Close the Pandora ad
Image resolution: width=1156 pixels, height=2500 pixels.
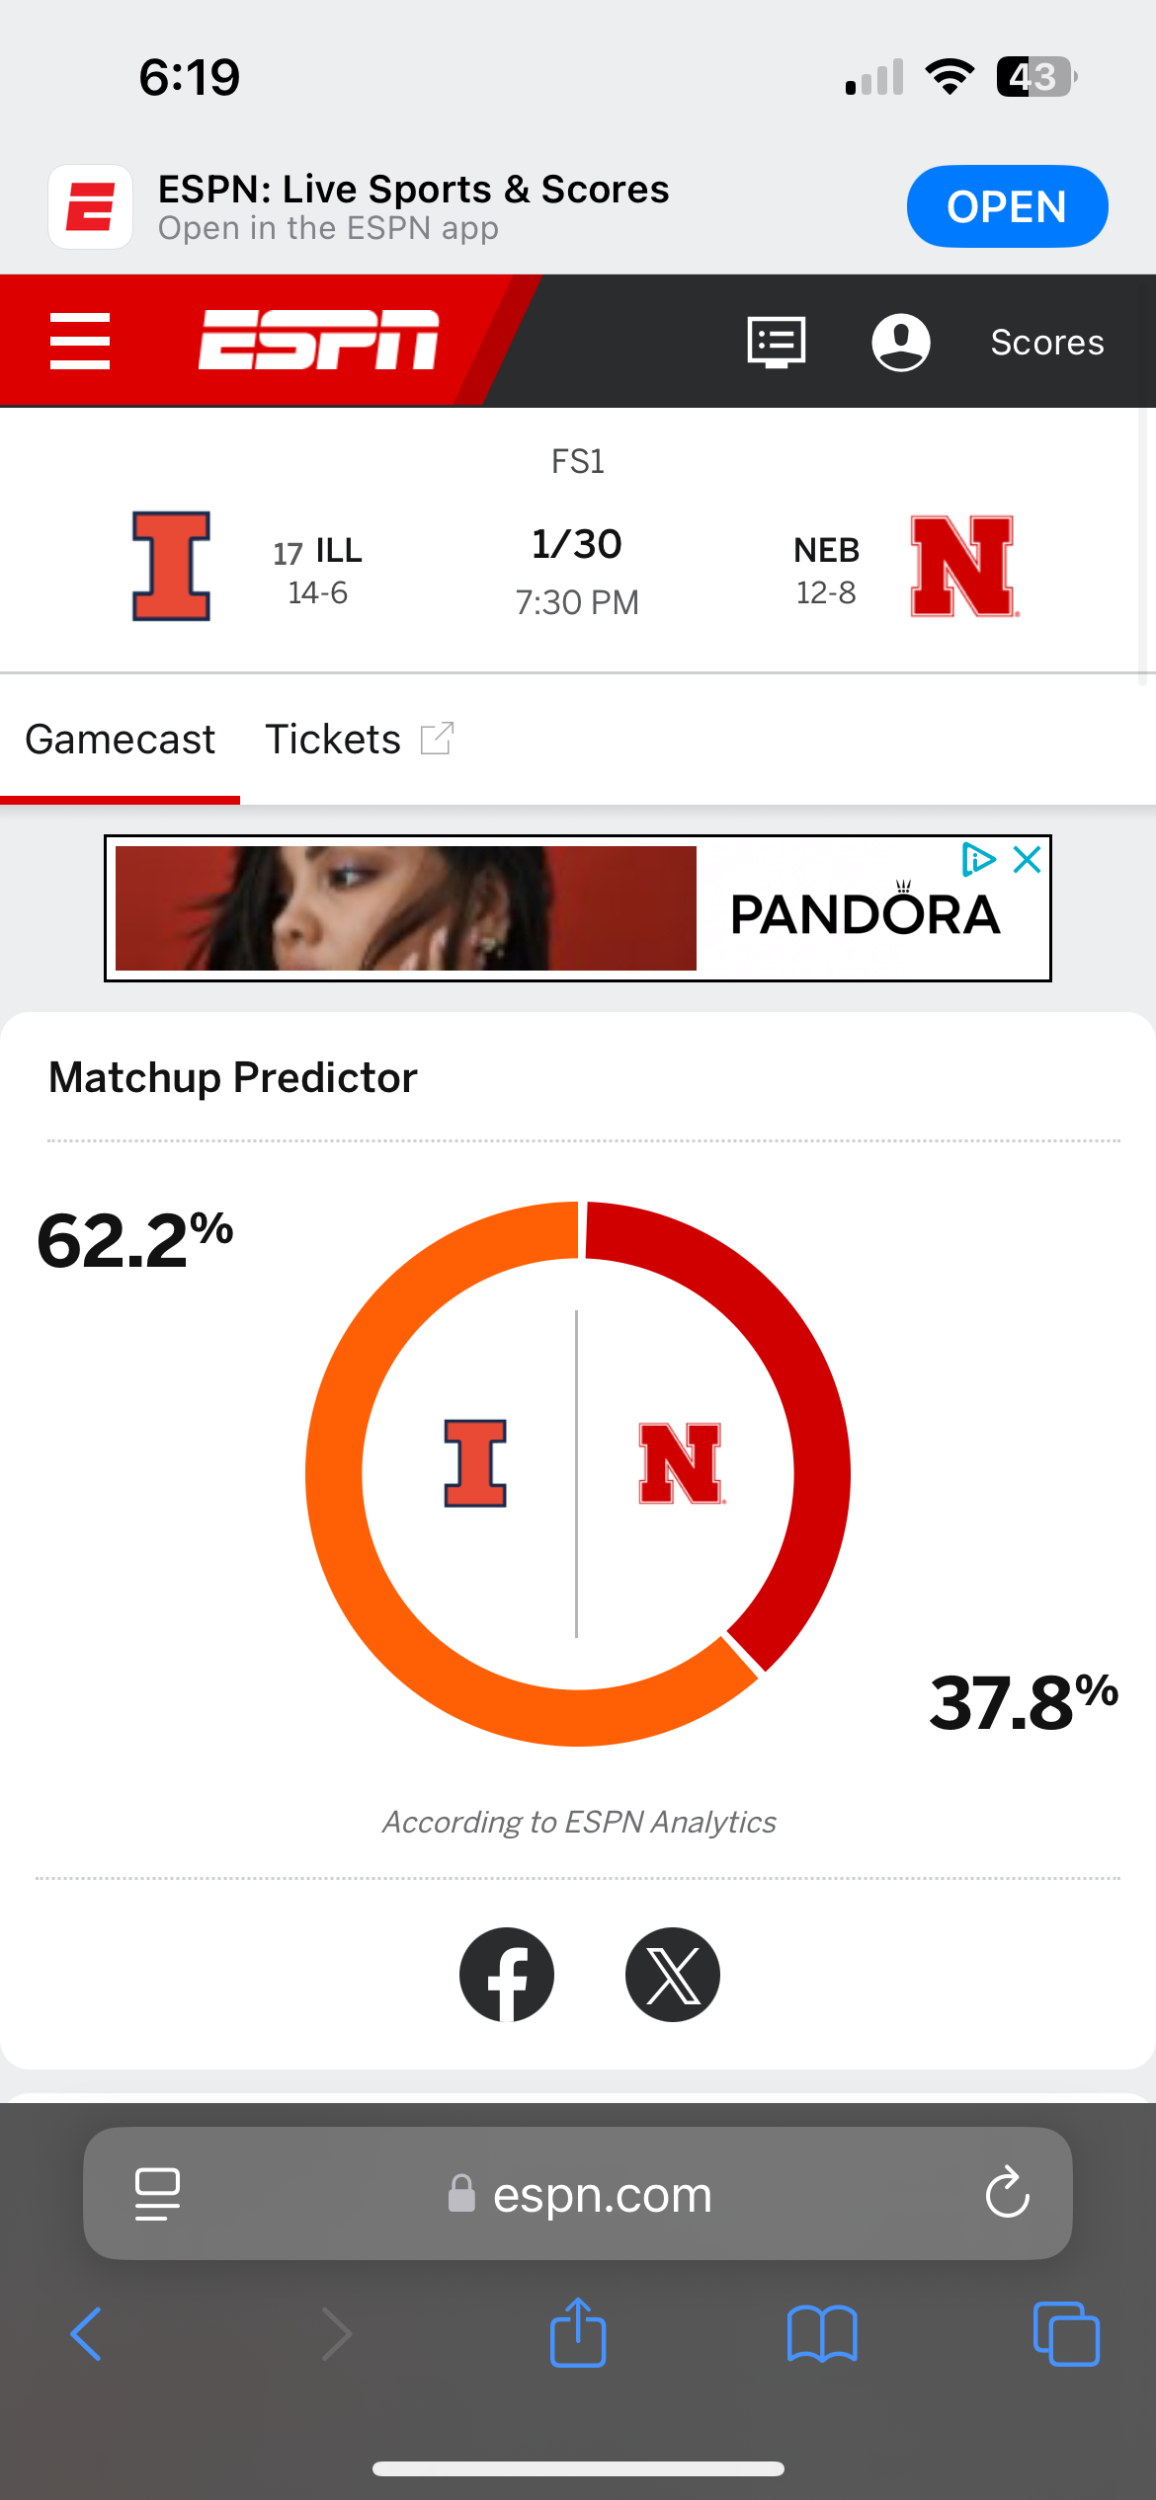click(x=1027, y=860)
